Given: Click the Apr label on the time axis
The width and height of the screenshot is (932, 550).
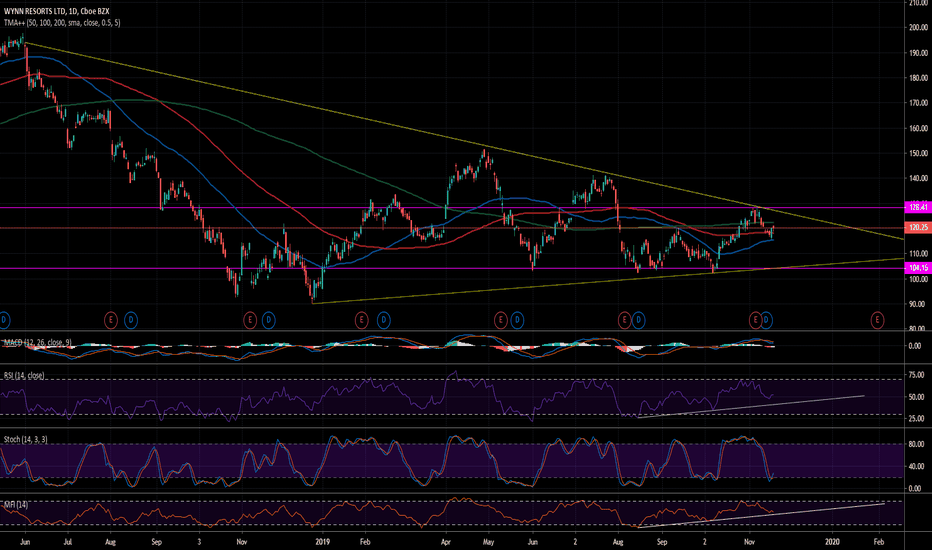Looking at the screenshot, I should (x=446, y=542).
